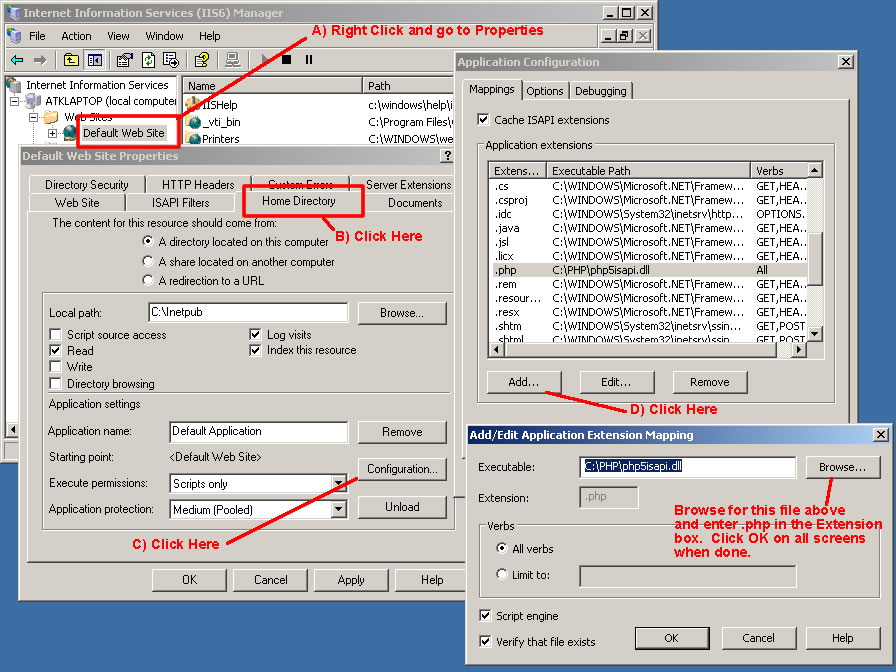896x672 pixels.
Task: Click the connect to computer toolbar icon
Action: coord(233,59)
